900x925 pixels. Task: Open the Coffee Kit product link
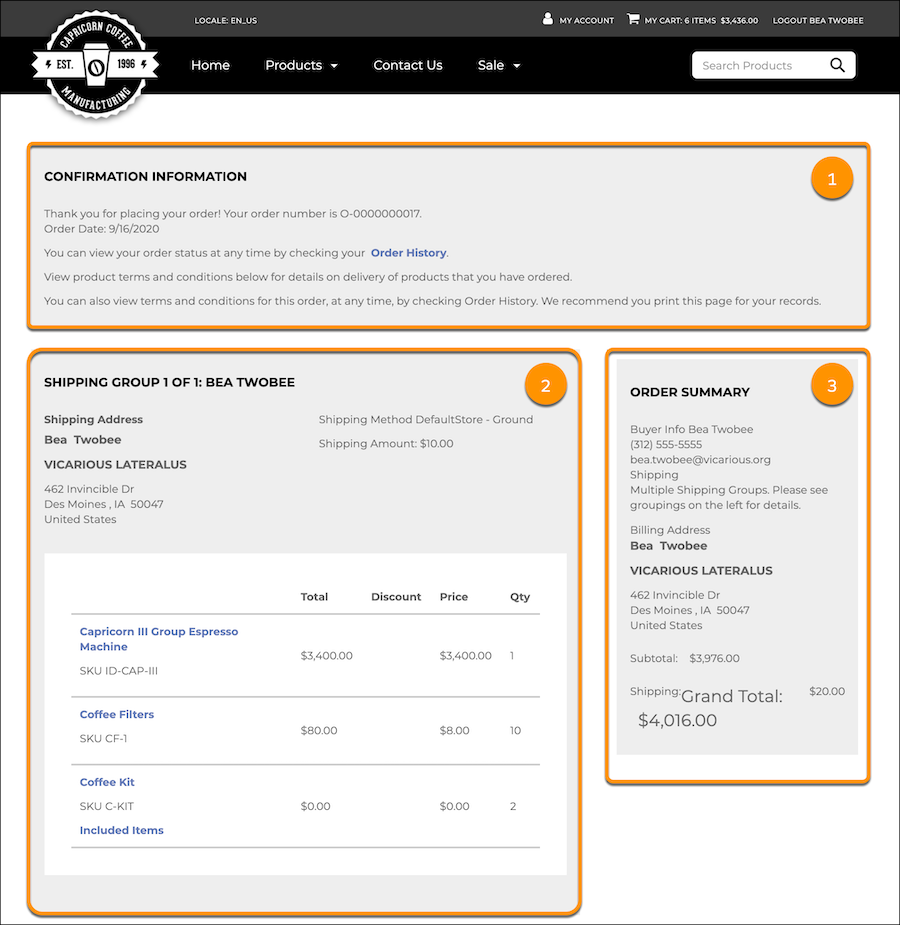tap(106, 782)
